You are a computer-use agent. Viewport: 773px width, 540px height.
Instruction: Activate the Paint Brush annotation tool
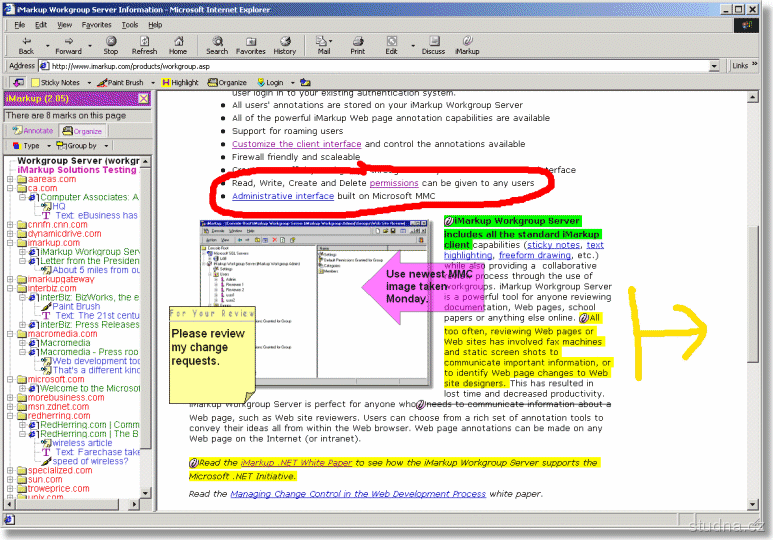click(x=121, y=83)
